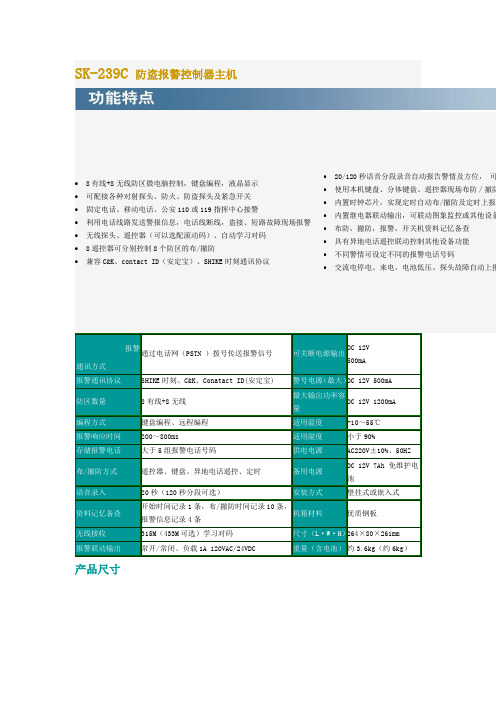
Task: Click table header cell '报警通讯方式'
Action: tap(108, 354)
